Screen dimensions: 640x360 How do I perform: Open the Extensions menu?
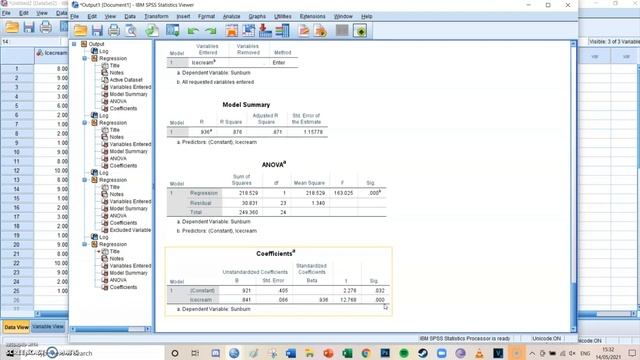pos(313,16)
